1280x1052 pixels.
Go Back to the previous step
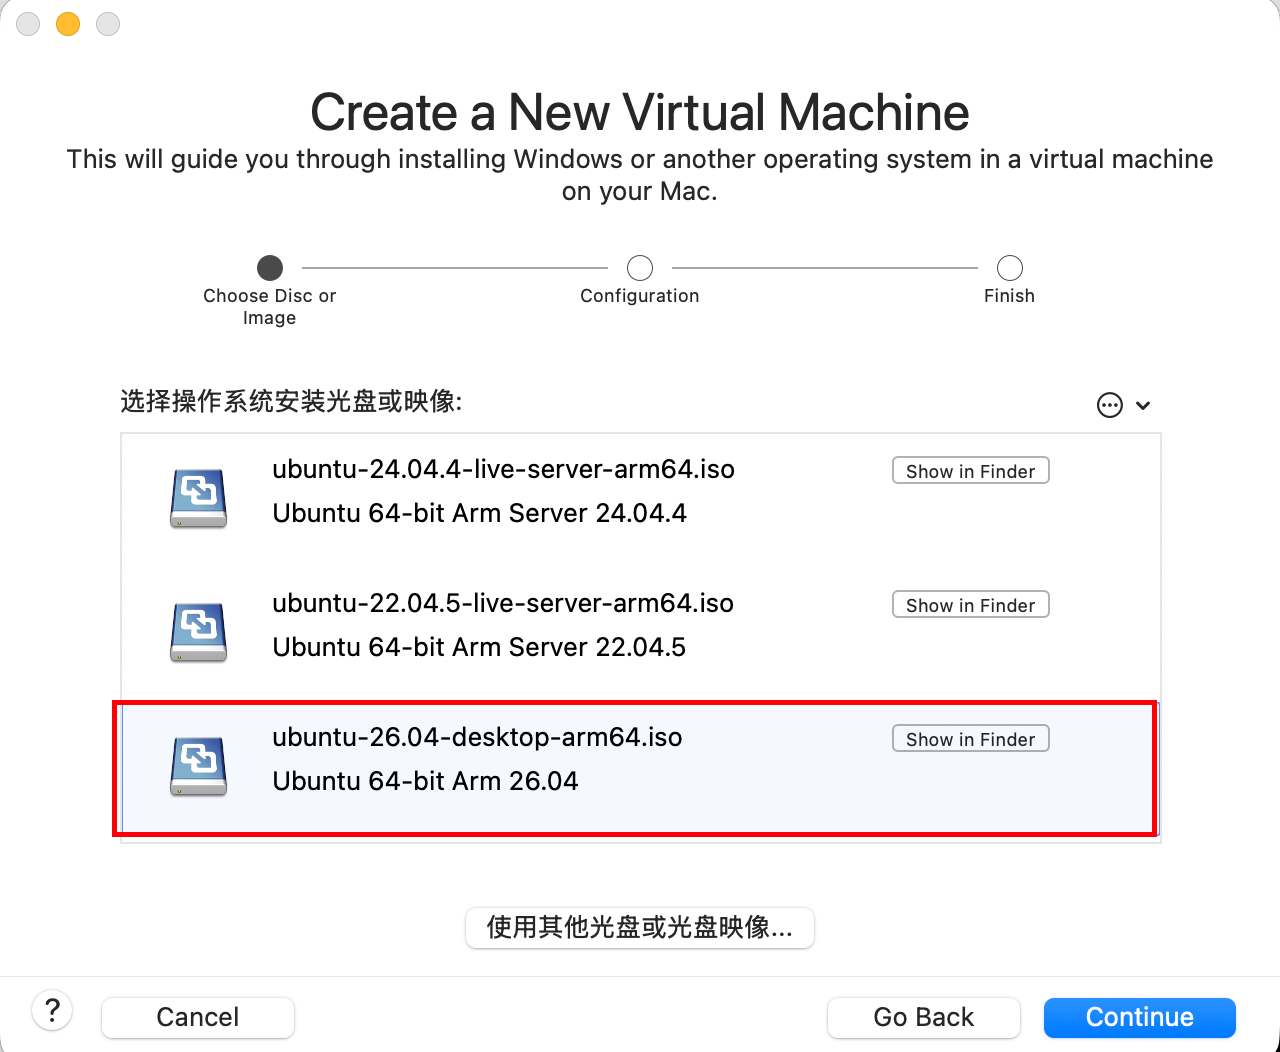(924, 1017)
